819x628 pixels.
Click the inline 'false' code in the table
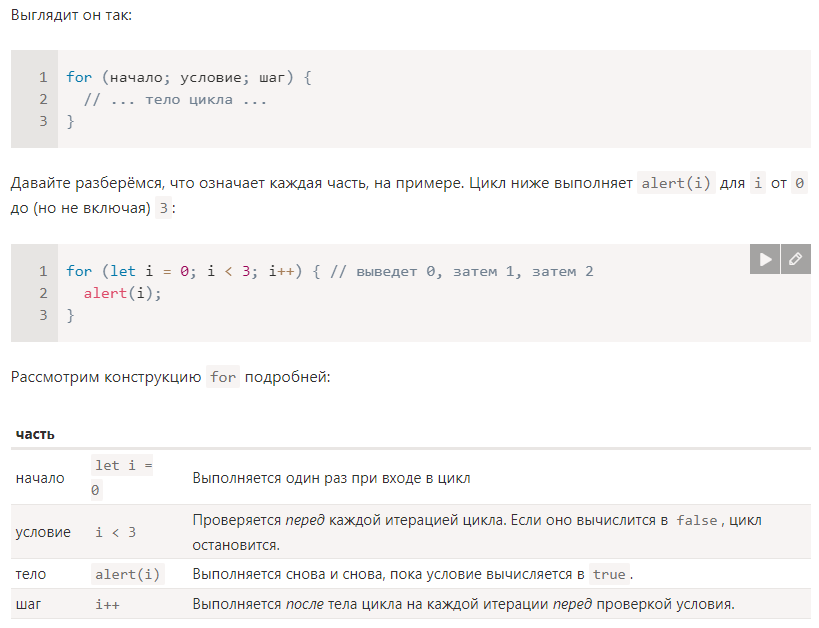coord(697,521)
